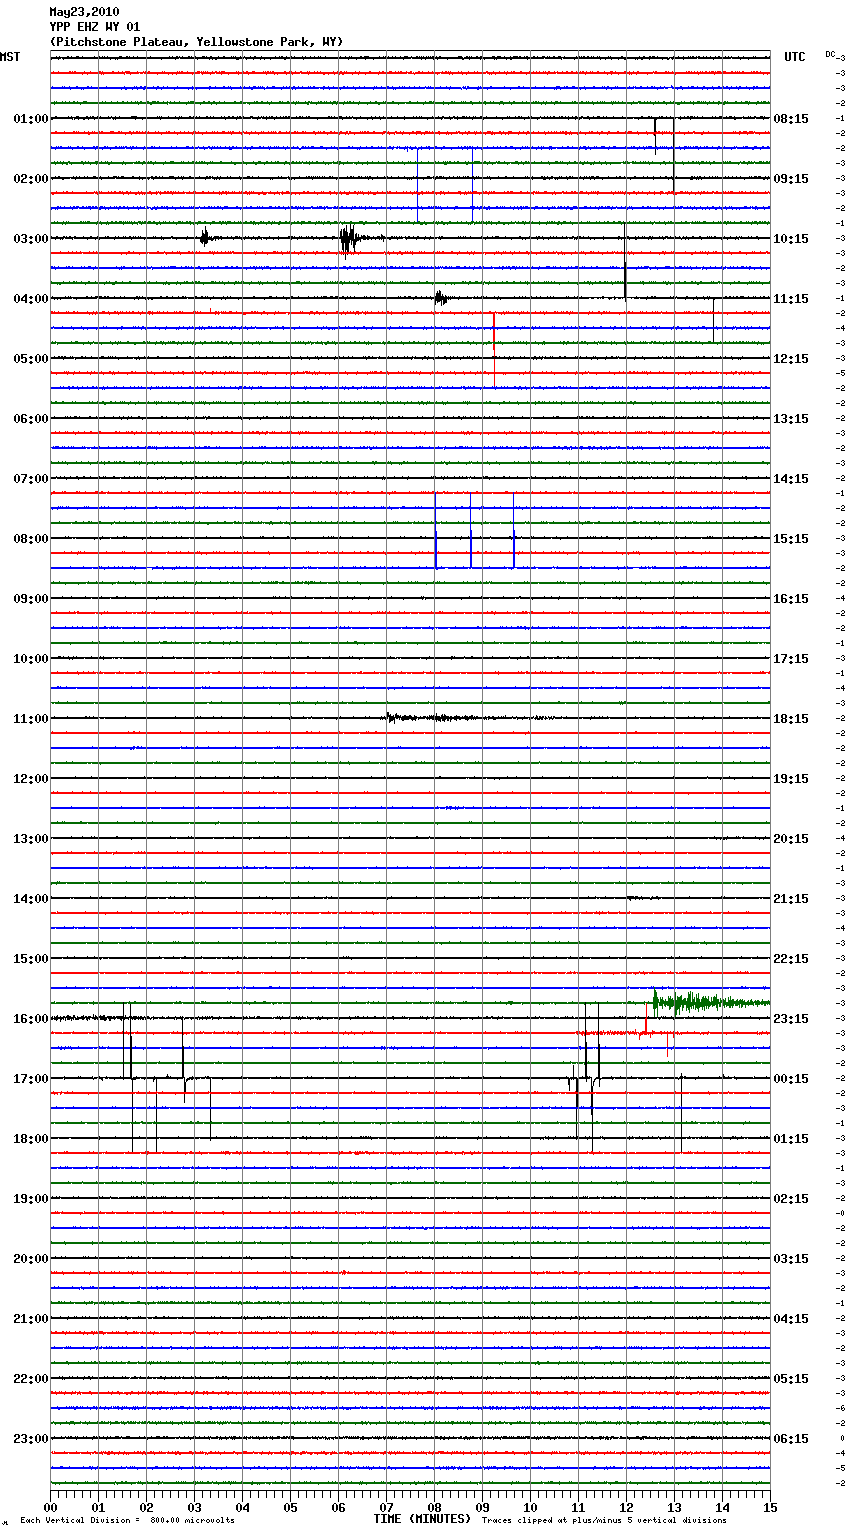The width and height of the screenshot is (850, 1534).
Task: Click minute 07 on the bottom axis
Action: point(386,1507)
